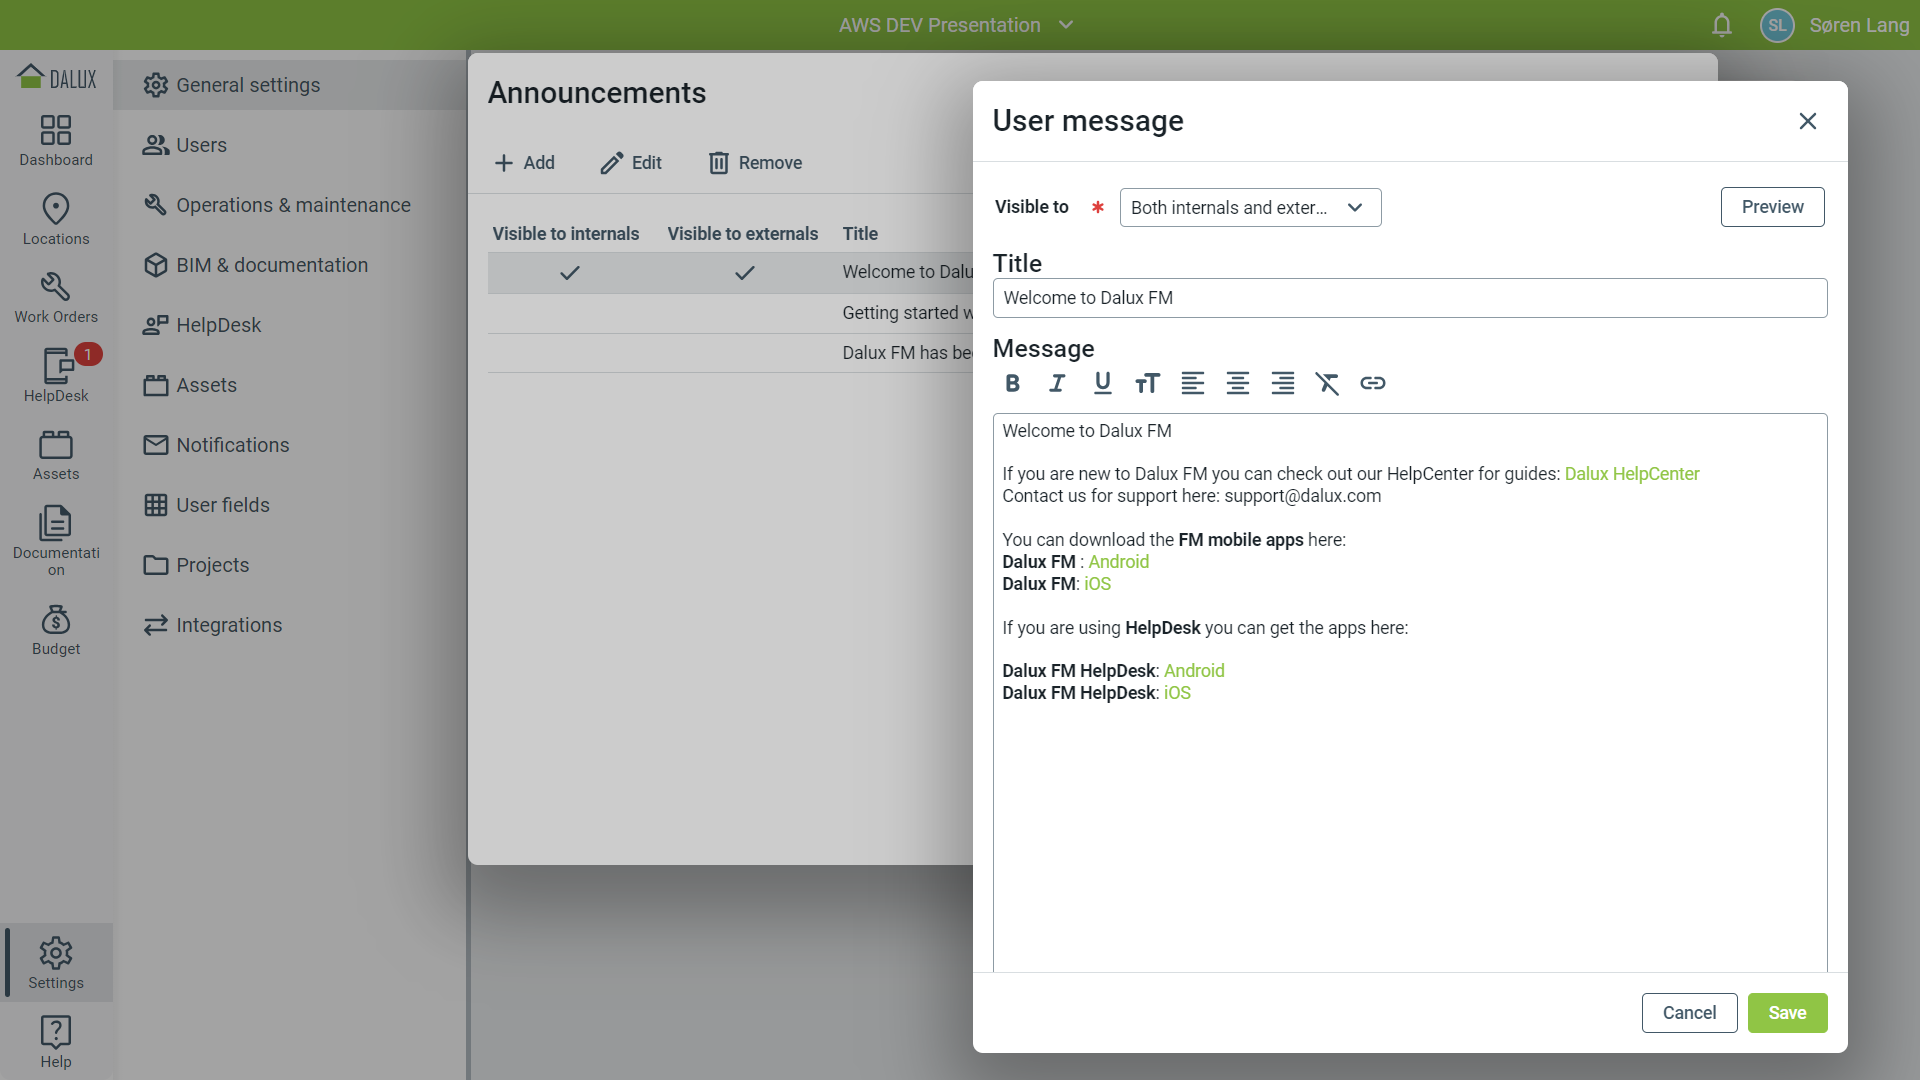Open the notifications bell
The height and width of the screenshot is (1080, 1920).
tap(1721, 25)
